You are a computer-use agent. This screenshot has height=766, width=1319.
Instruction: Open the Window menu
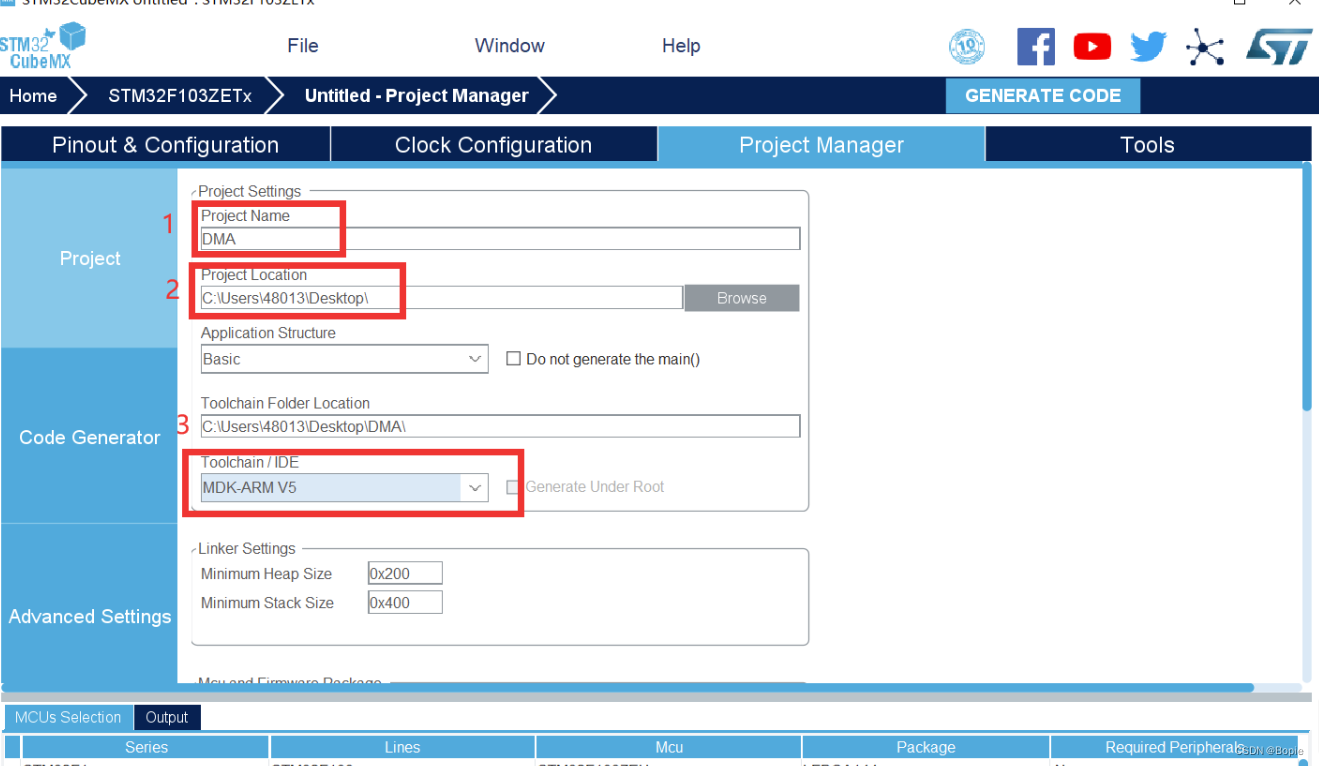510,46
